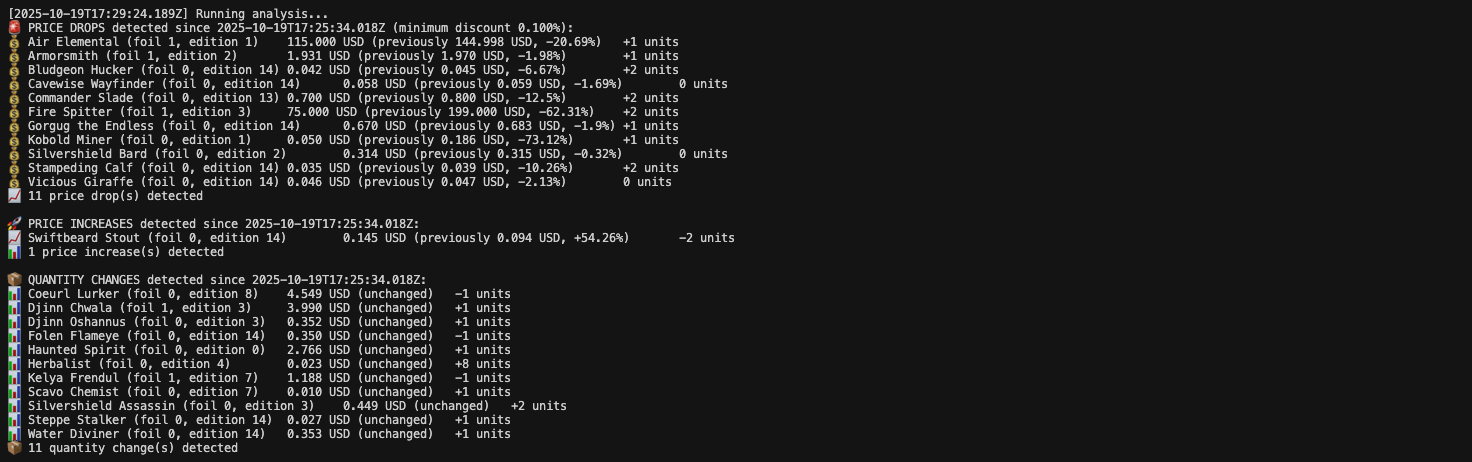1472x462 pixels.
Task: Click the rocket icon beside PRICE INCREASES
Action: [14, 224]
